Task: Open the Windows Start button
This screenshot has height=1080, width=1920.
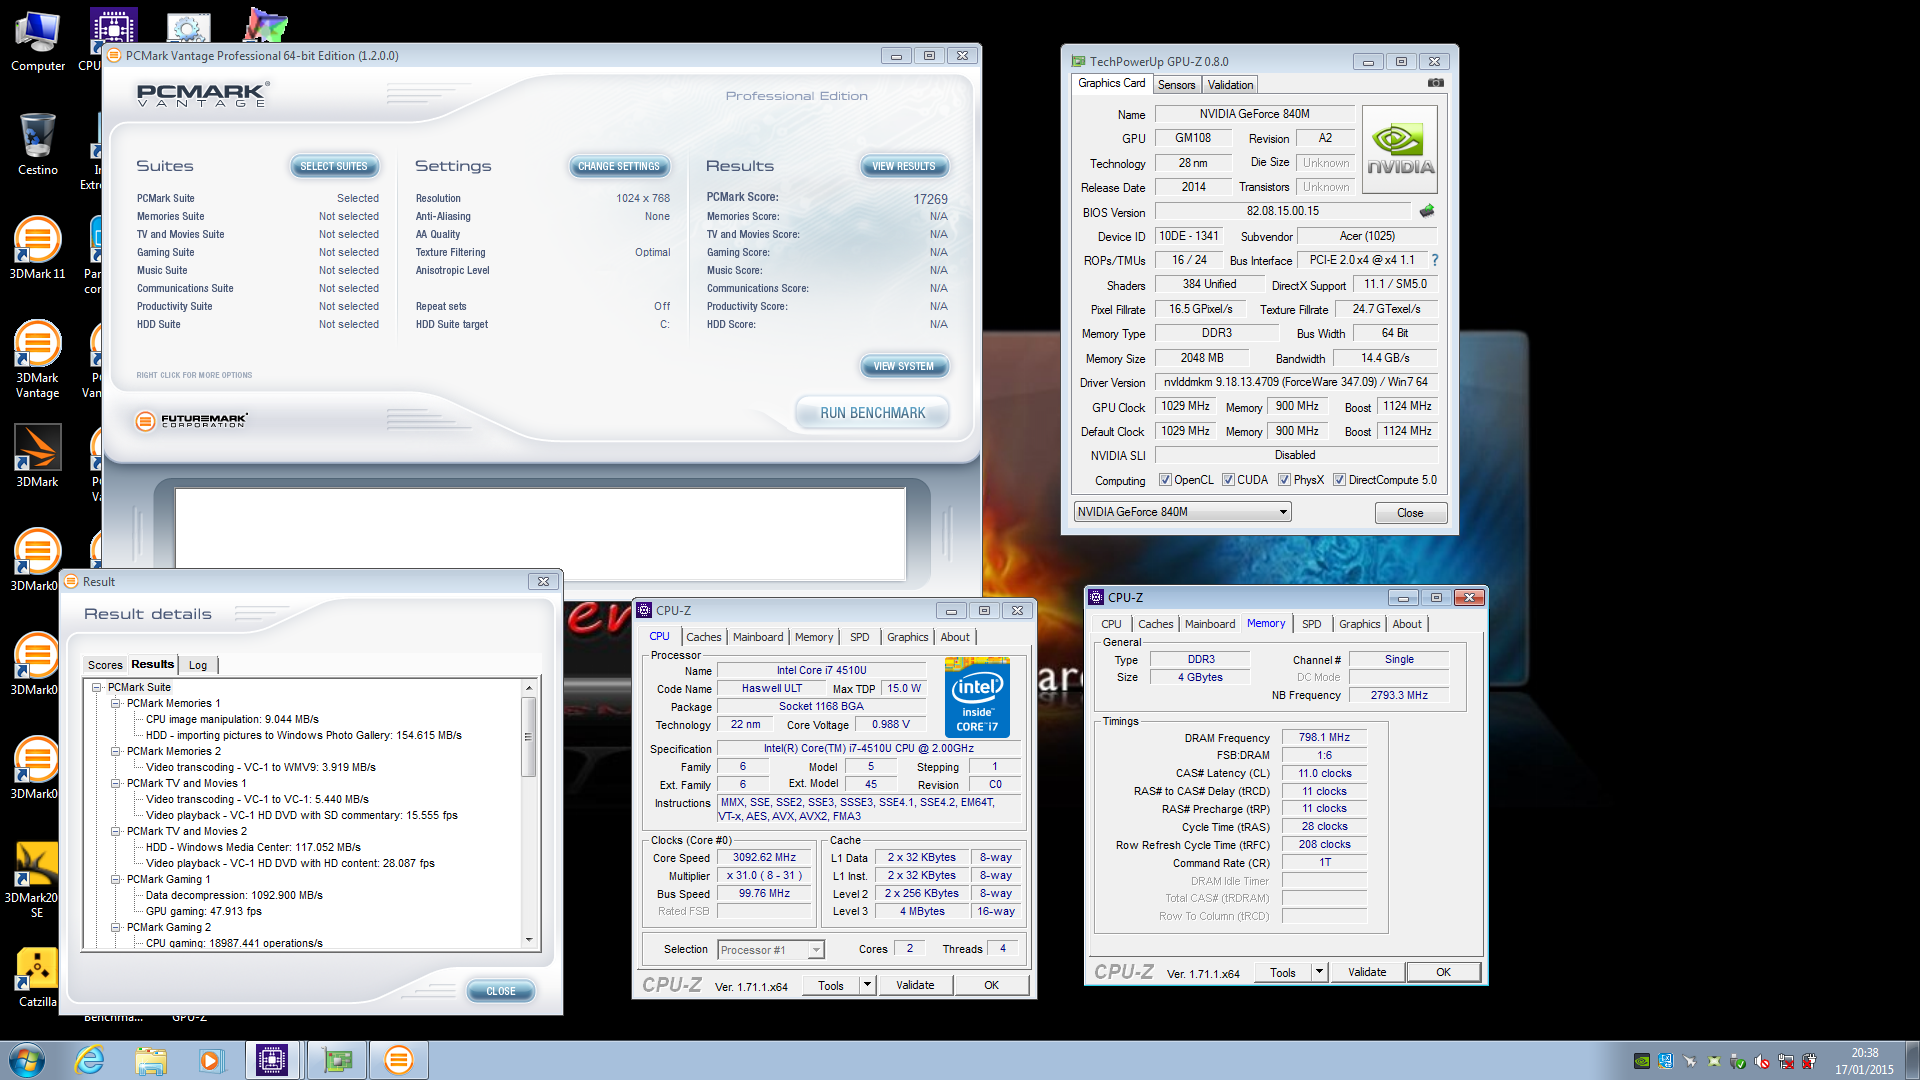Action: coord(27,1060)
